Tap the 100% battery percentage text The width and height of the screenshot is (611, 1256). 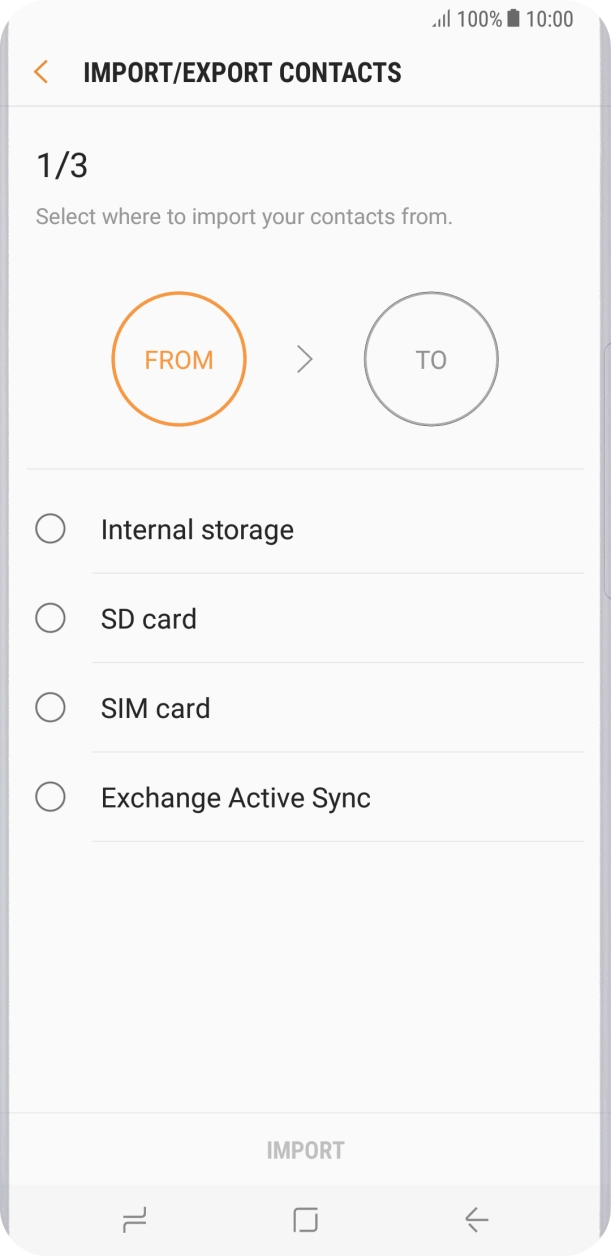point(480,19)
